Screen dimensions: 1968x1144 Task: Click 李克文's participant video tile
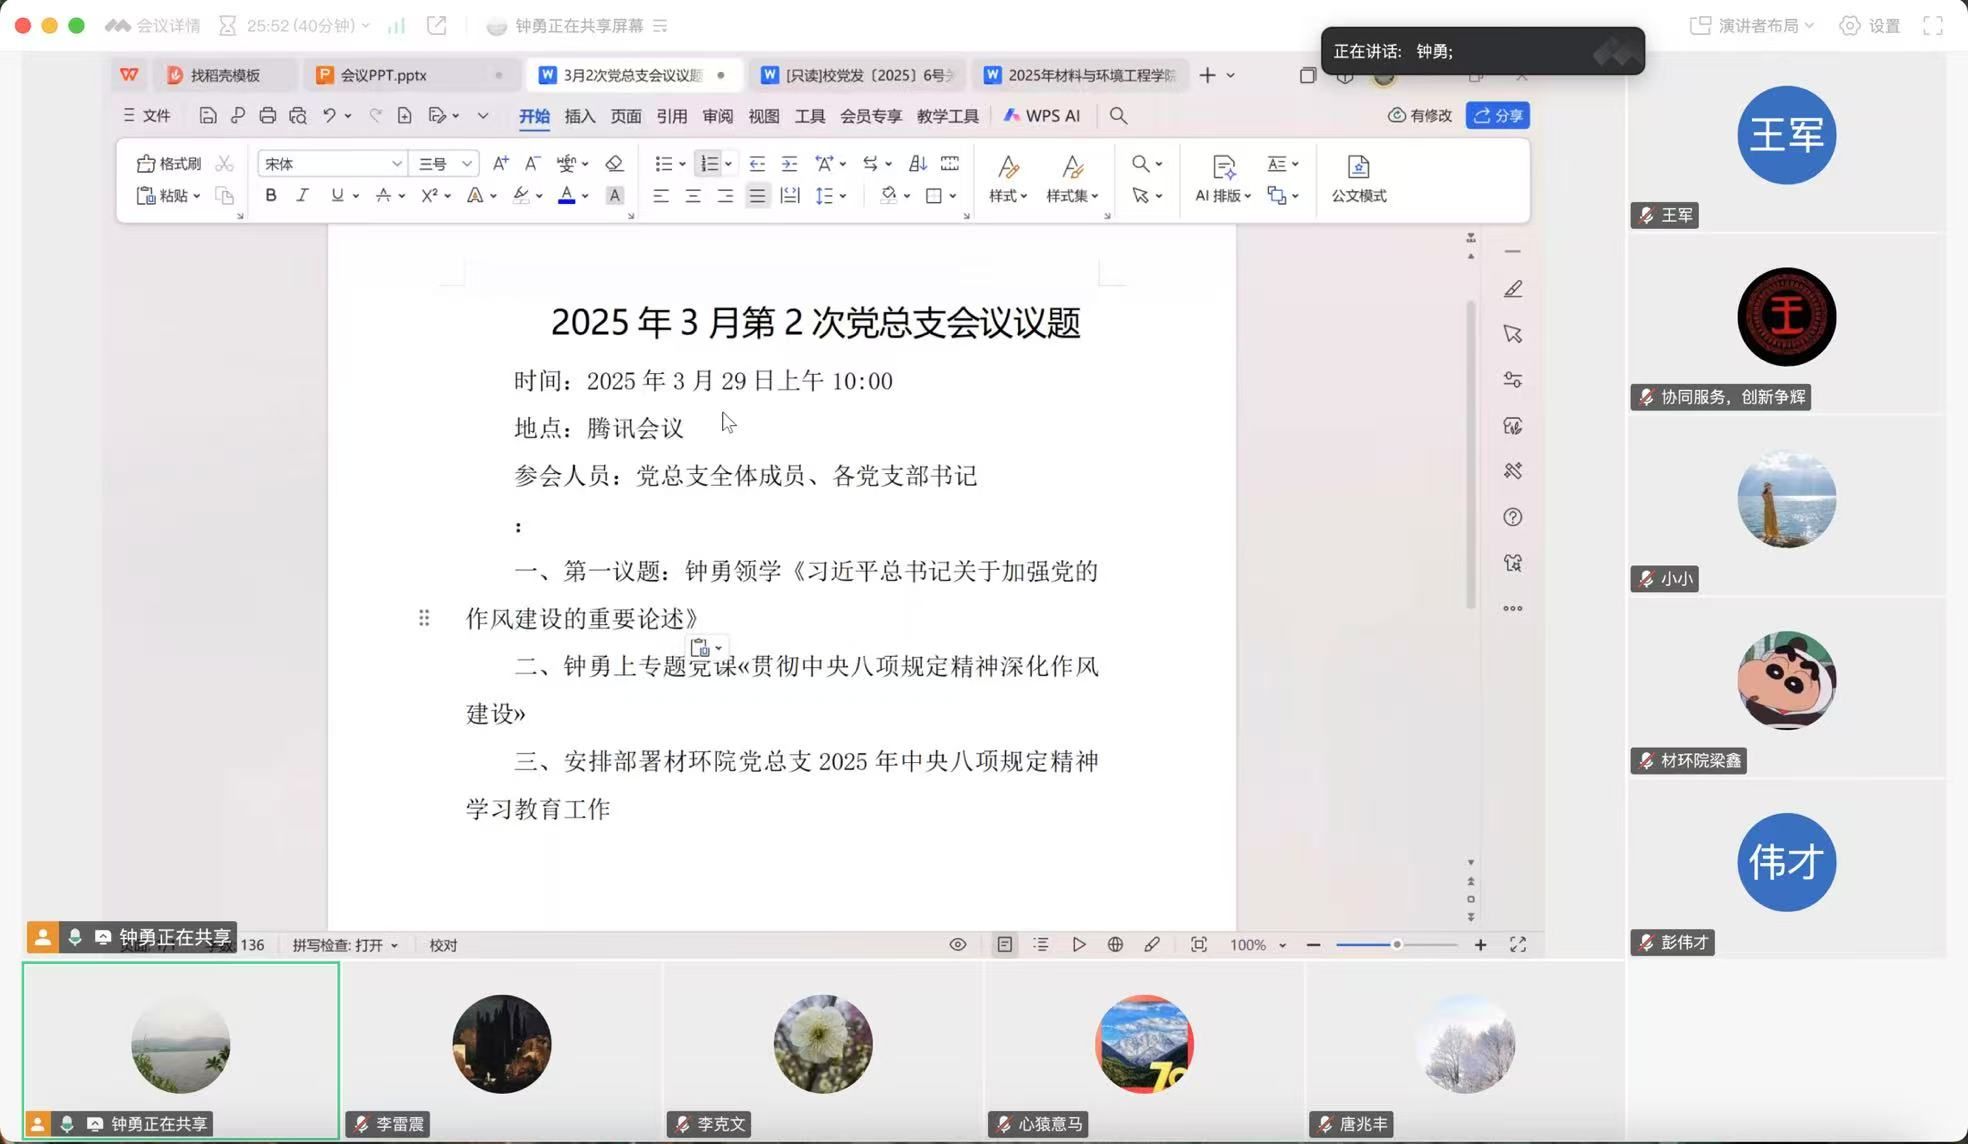(x=822, y=1045)
